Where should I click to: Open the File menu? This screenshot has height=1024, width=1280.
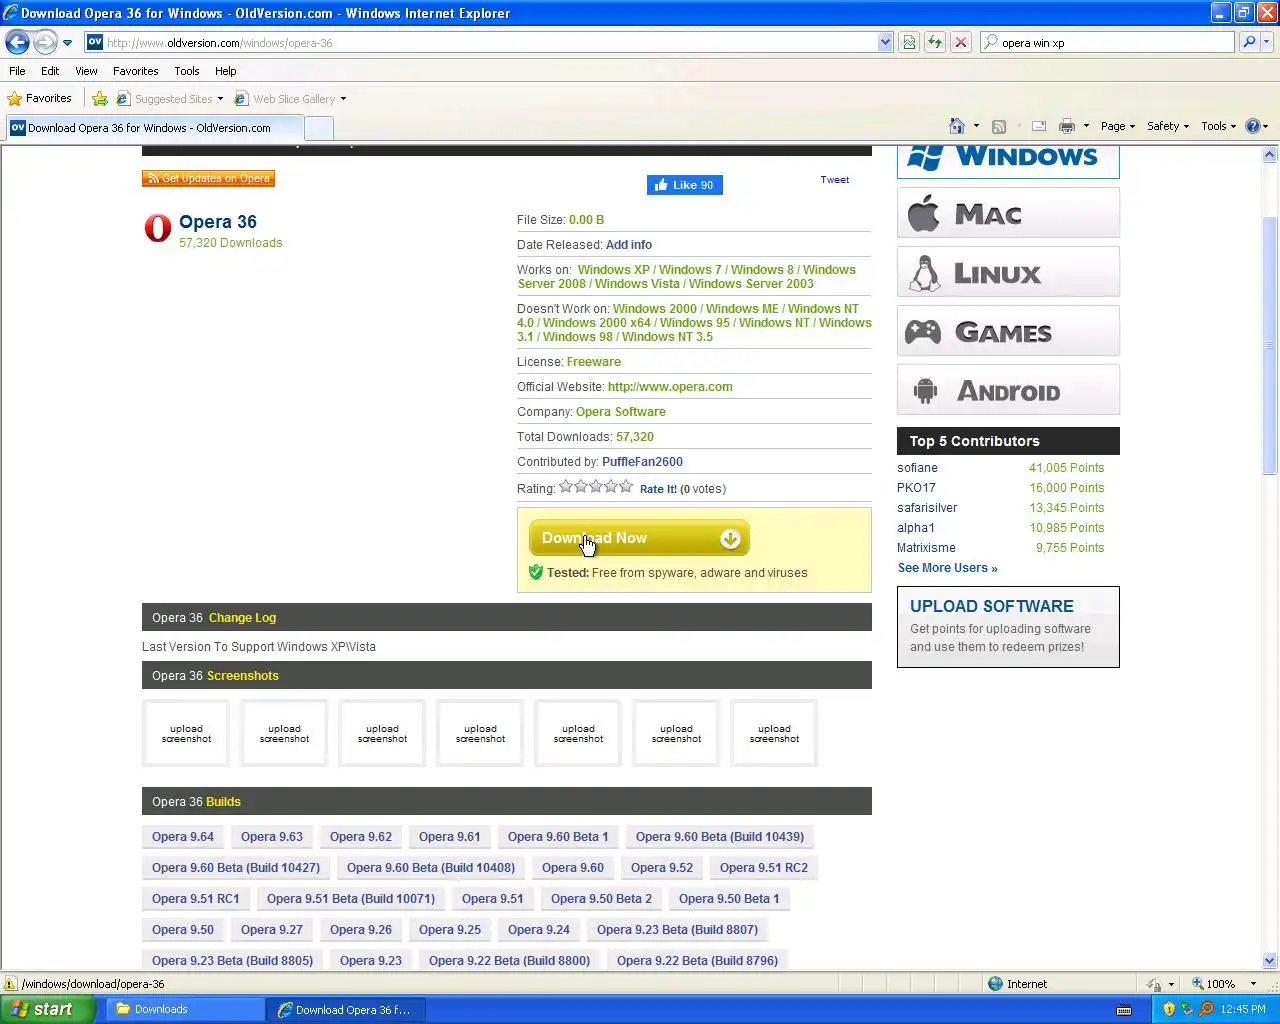(17, 71)
